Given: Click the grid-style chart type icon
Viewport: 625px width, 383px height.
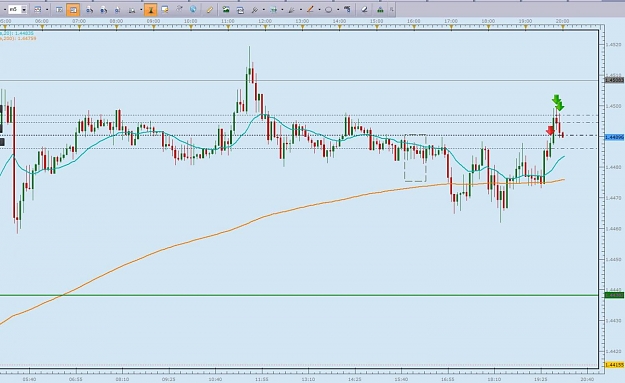Looking at the screenshot, I should point(37,9).
